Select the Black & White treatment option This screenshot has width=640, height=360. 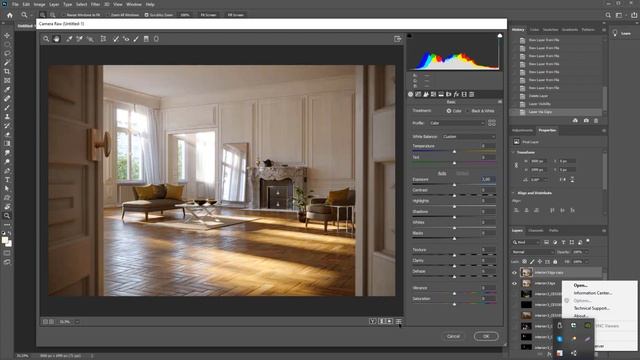coord(482,111)
